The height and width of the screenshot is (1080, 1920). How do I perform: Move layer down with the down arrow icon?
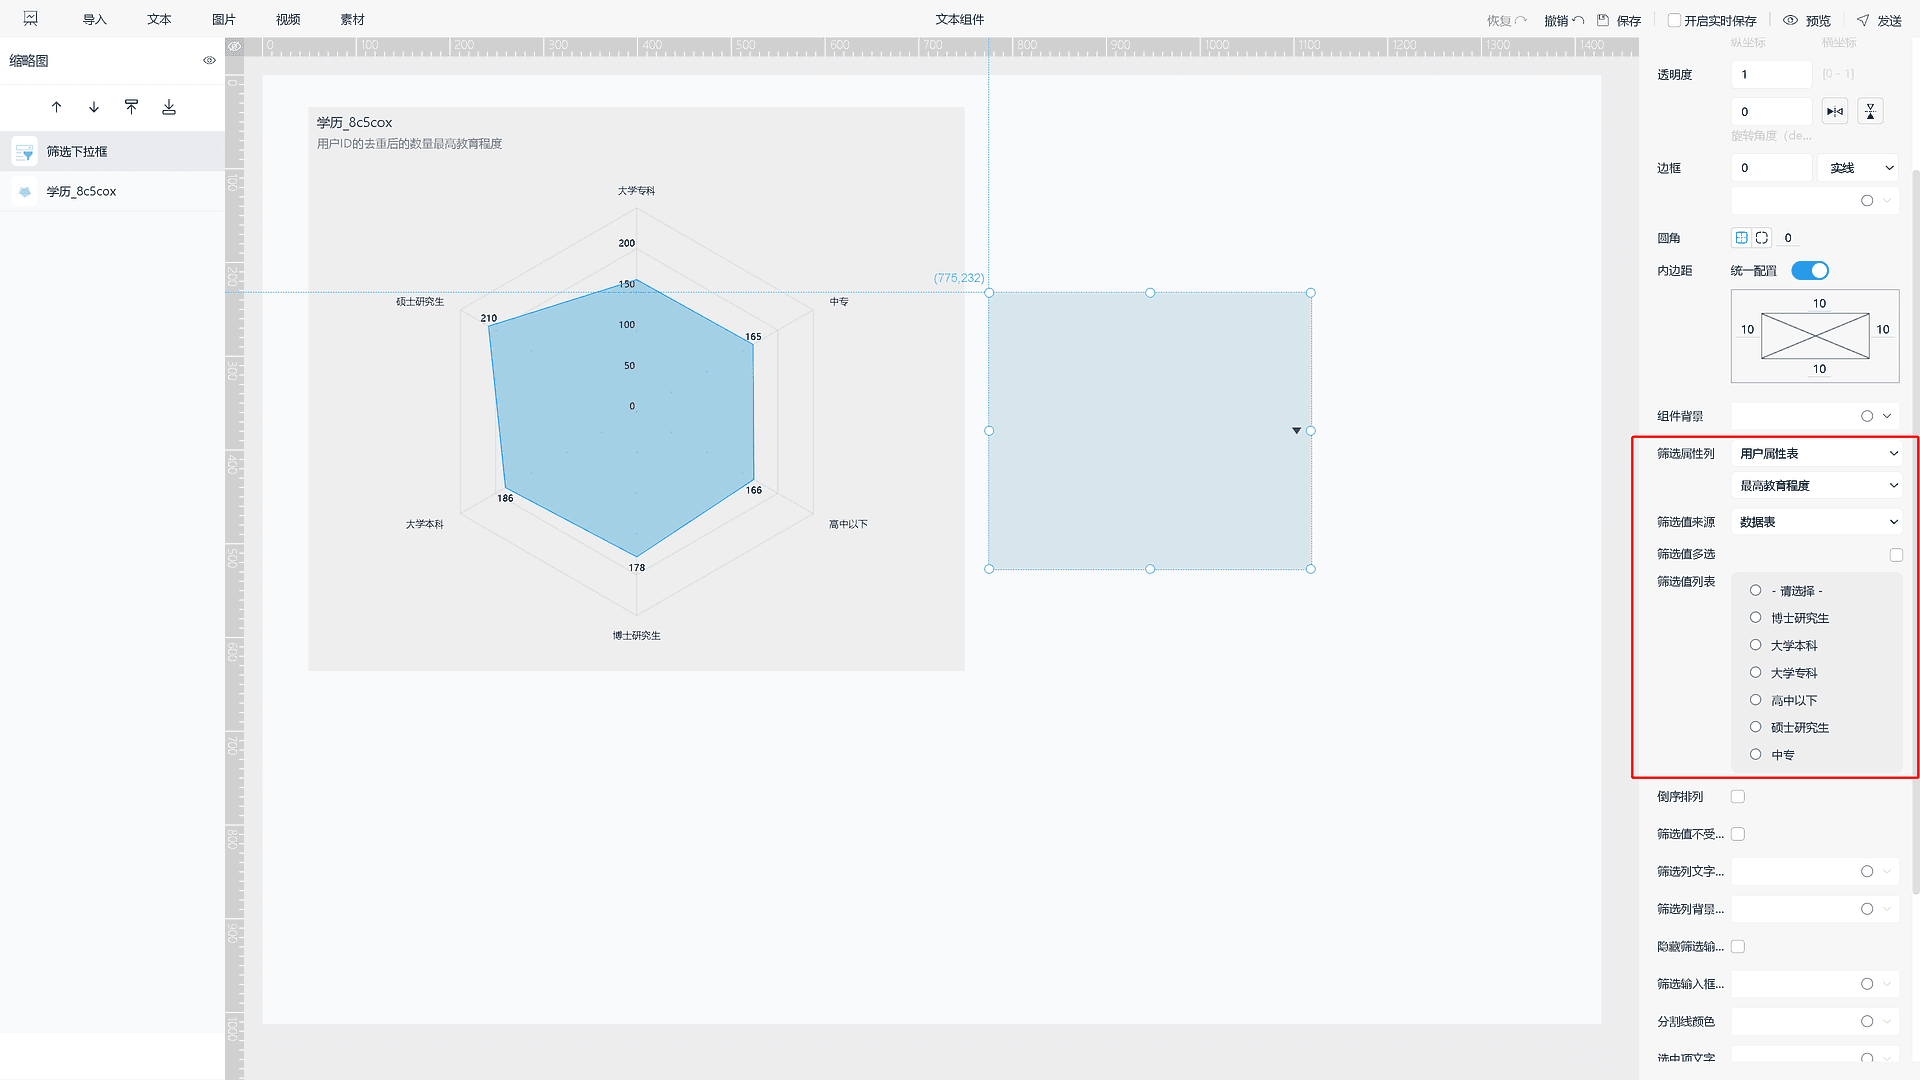pos(94,107)
